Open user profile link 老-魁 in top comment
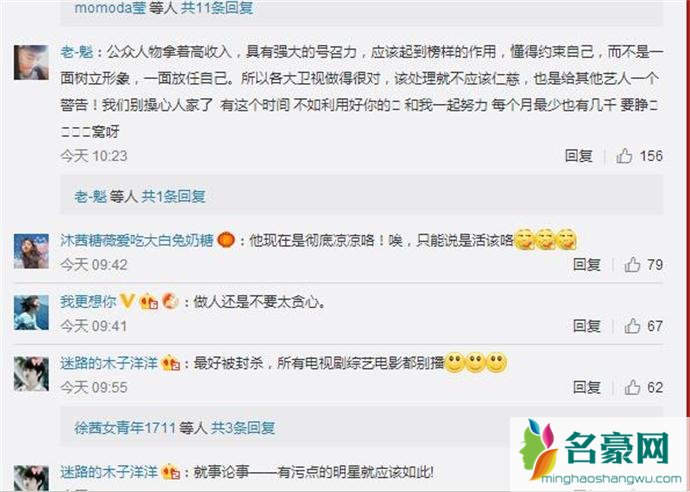 [x=77, y=52]
